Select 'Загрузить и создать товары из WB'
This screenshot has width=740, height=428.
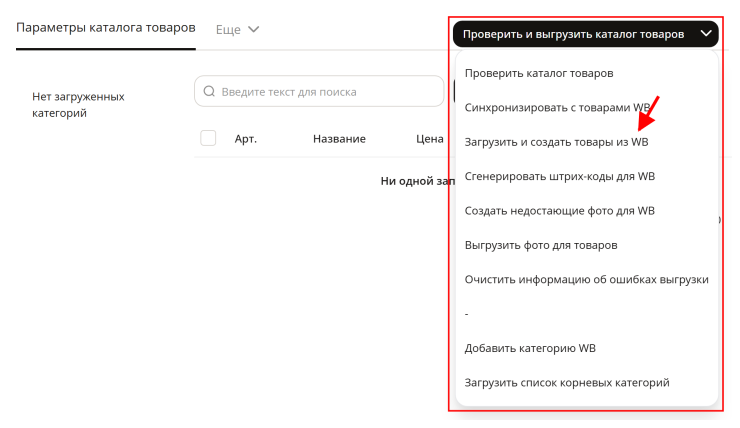[556, 142]
